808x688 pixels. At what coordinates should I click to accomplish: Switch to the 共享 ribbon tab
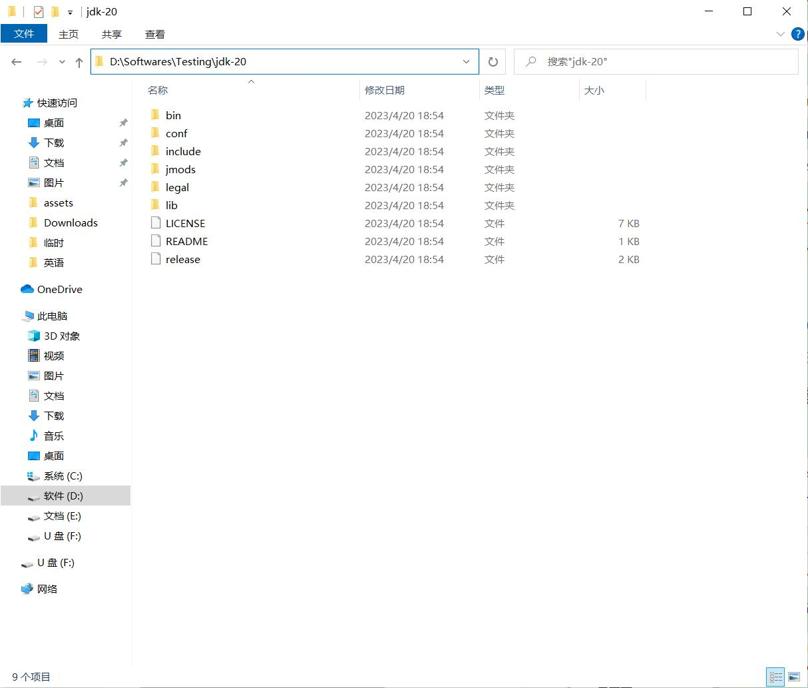click(112, 34)
